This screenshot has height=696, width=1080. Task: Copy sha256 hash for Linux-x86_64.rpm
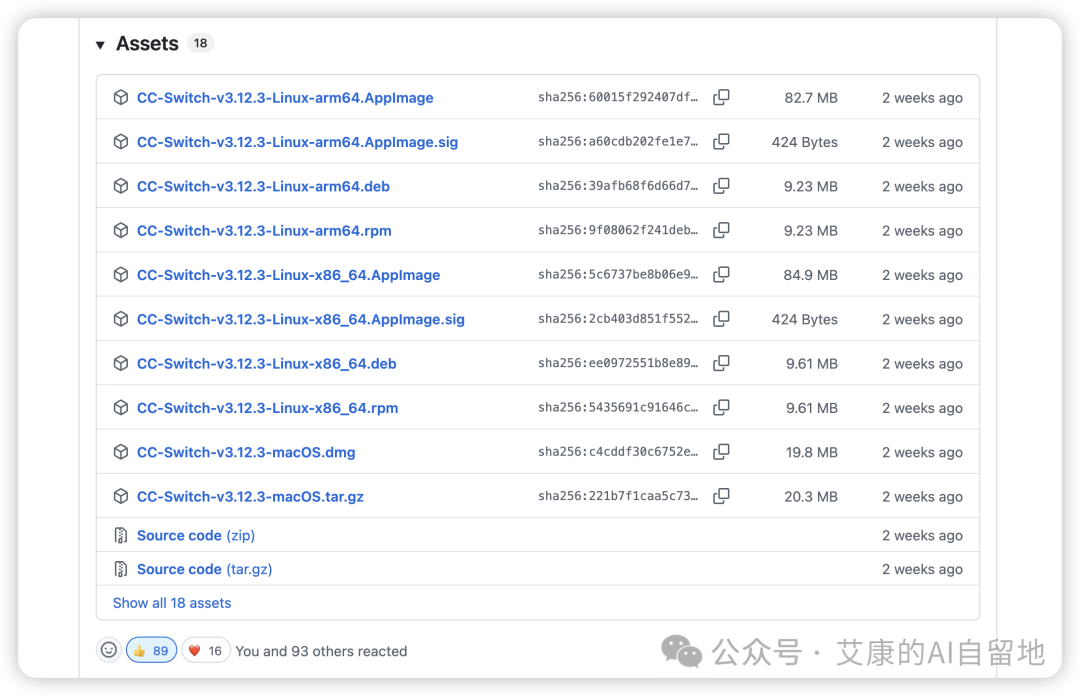[x=721, y=407]
